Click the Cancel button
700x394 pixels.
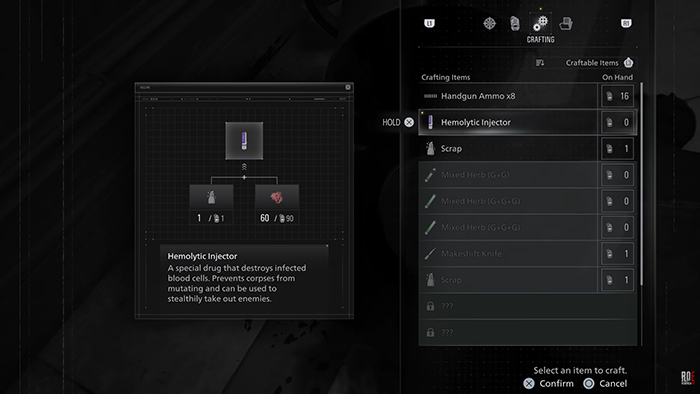[x=605, y=383]
